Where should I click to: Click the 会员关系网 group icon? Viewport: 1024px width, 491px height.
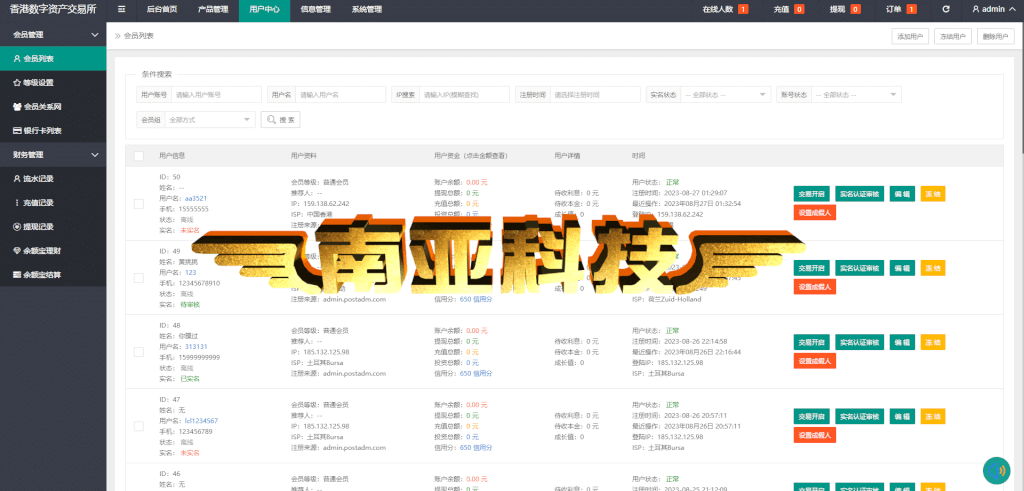pyautogui.click(x=17, y=106)
